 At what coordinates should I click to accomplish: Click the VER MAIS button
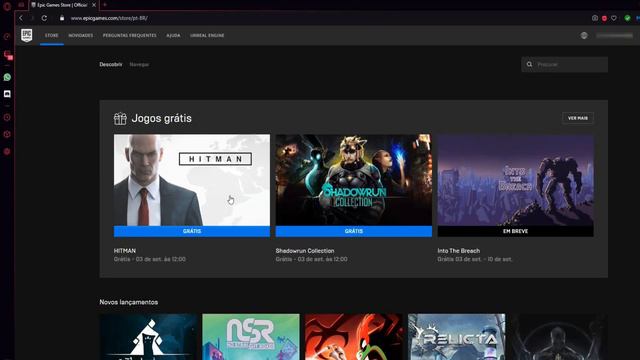(578, 118)
